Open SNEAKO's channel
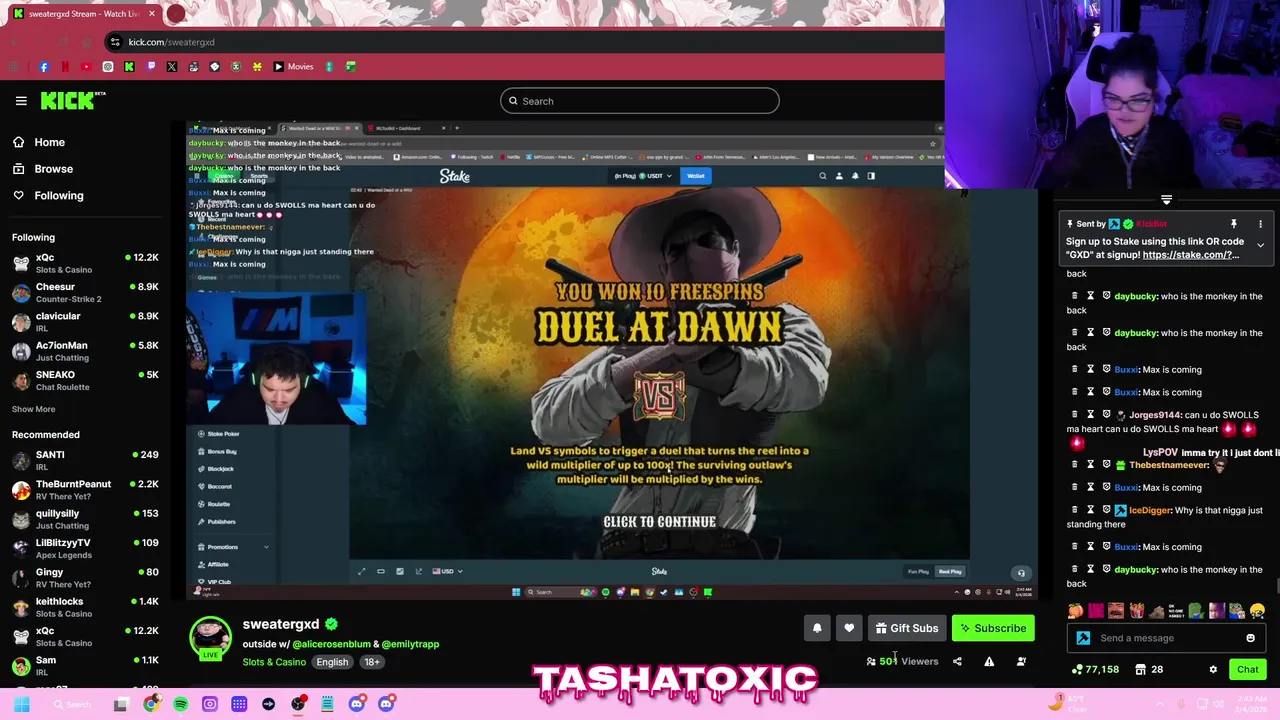Image resolution: width=1280 pixels, height=720 pixels. pos(85,380)
